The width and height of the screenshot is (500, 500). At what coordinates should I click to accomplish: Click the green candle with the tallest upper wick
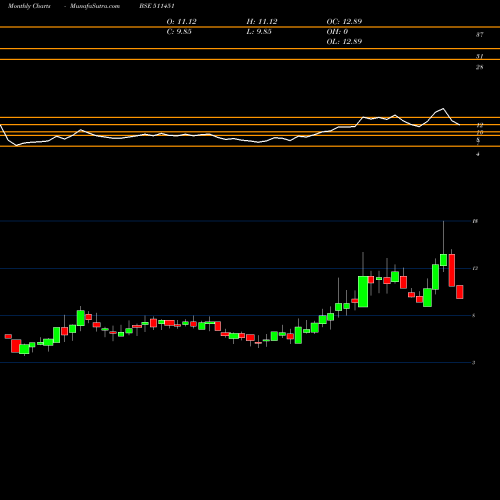(443, 260)
